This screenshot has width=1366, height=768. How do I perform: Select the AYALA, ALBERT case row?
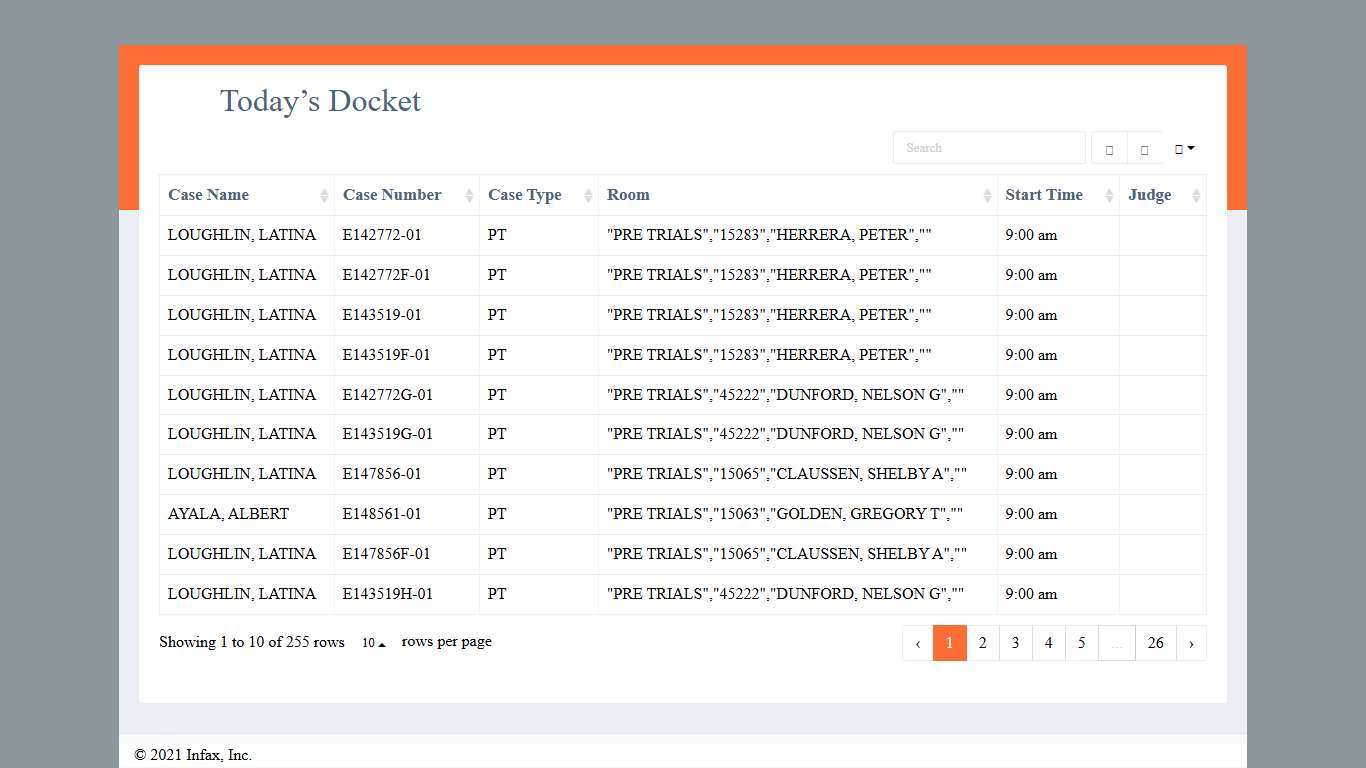[228, 514]
